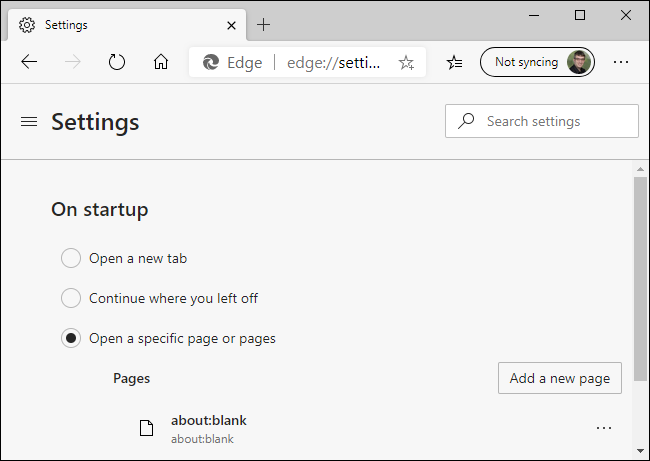Open more actions for about:blank entry
This screenshot has width=650, height=461.
(603, 428)
